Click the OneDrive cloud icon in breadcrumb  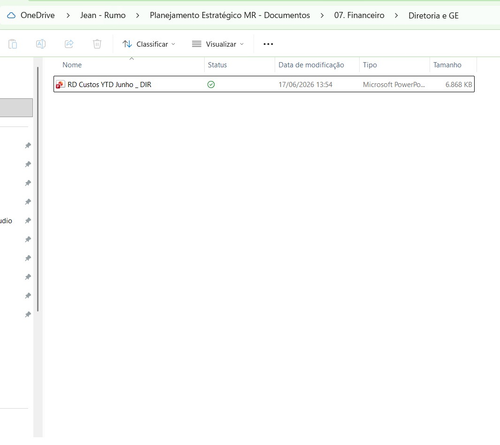[11, 15]
